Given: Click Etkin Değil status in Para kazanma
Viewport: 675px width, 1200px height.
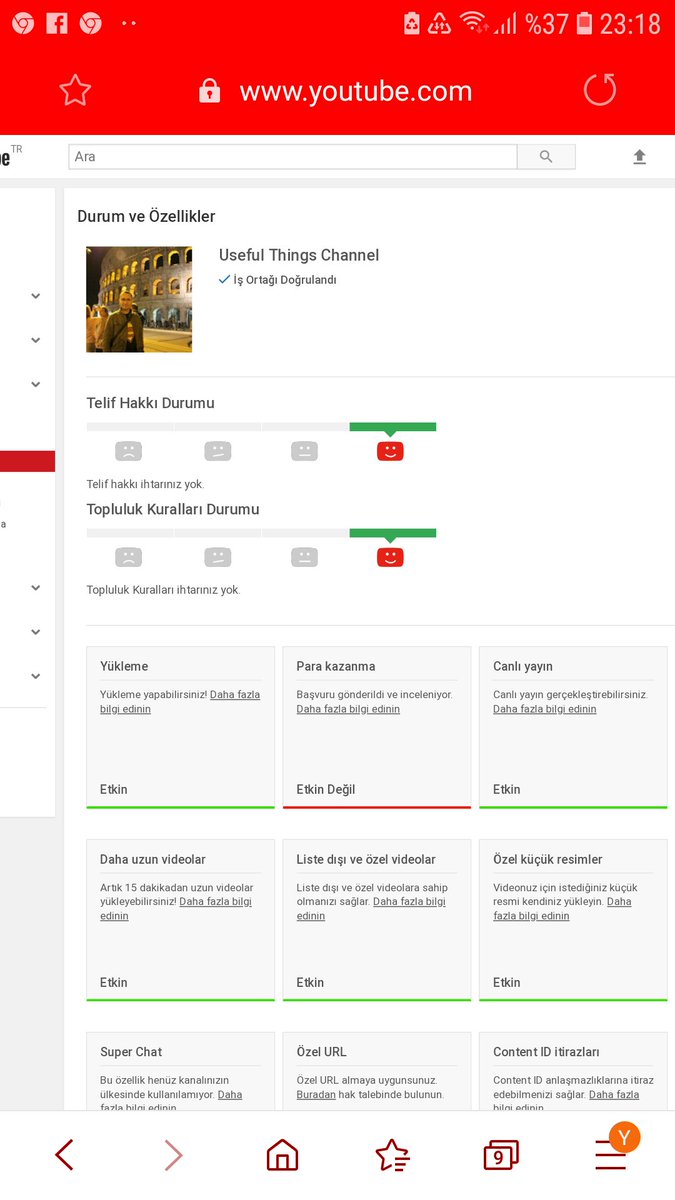Looking at the screenshot, I should click(326, 789).
